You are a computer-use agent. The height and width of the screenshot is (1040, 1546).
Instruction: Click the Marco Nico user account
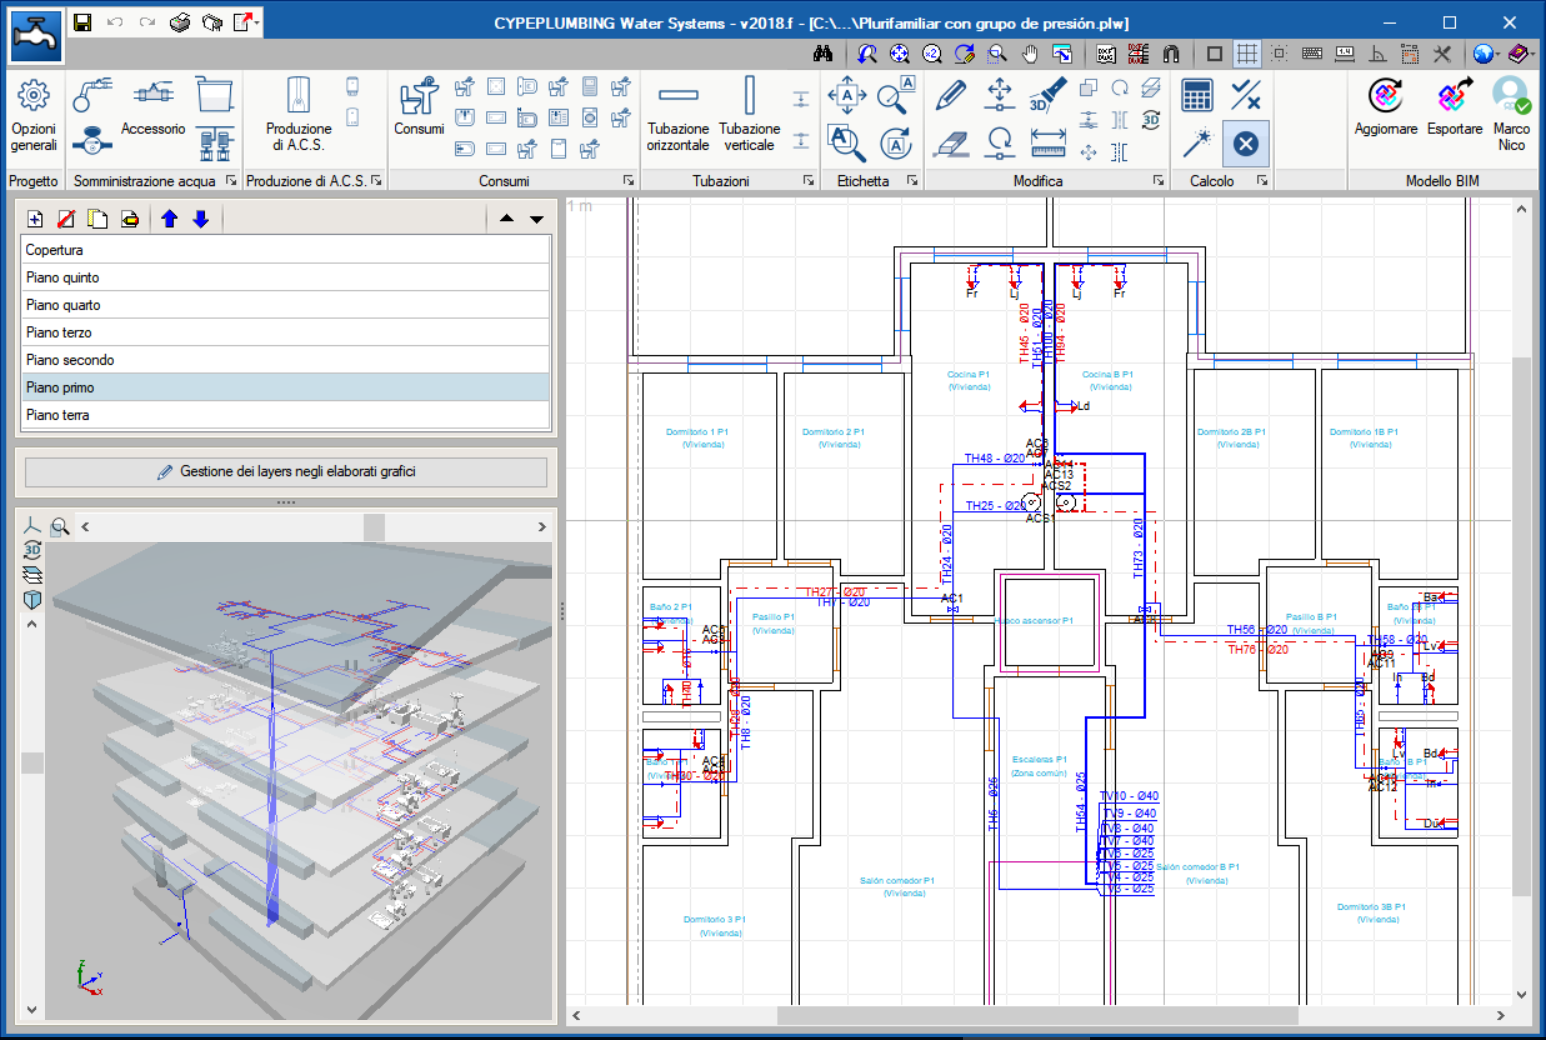1511,116
